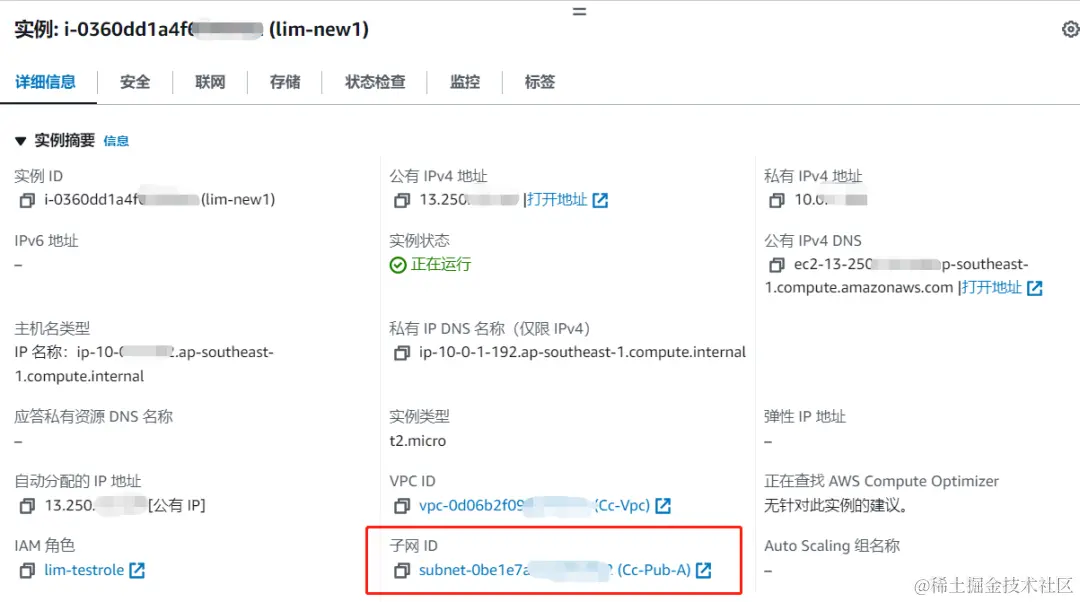Copy the 私有 IP DNS 名称

click(x=402, y=353)
